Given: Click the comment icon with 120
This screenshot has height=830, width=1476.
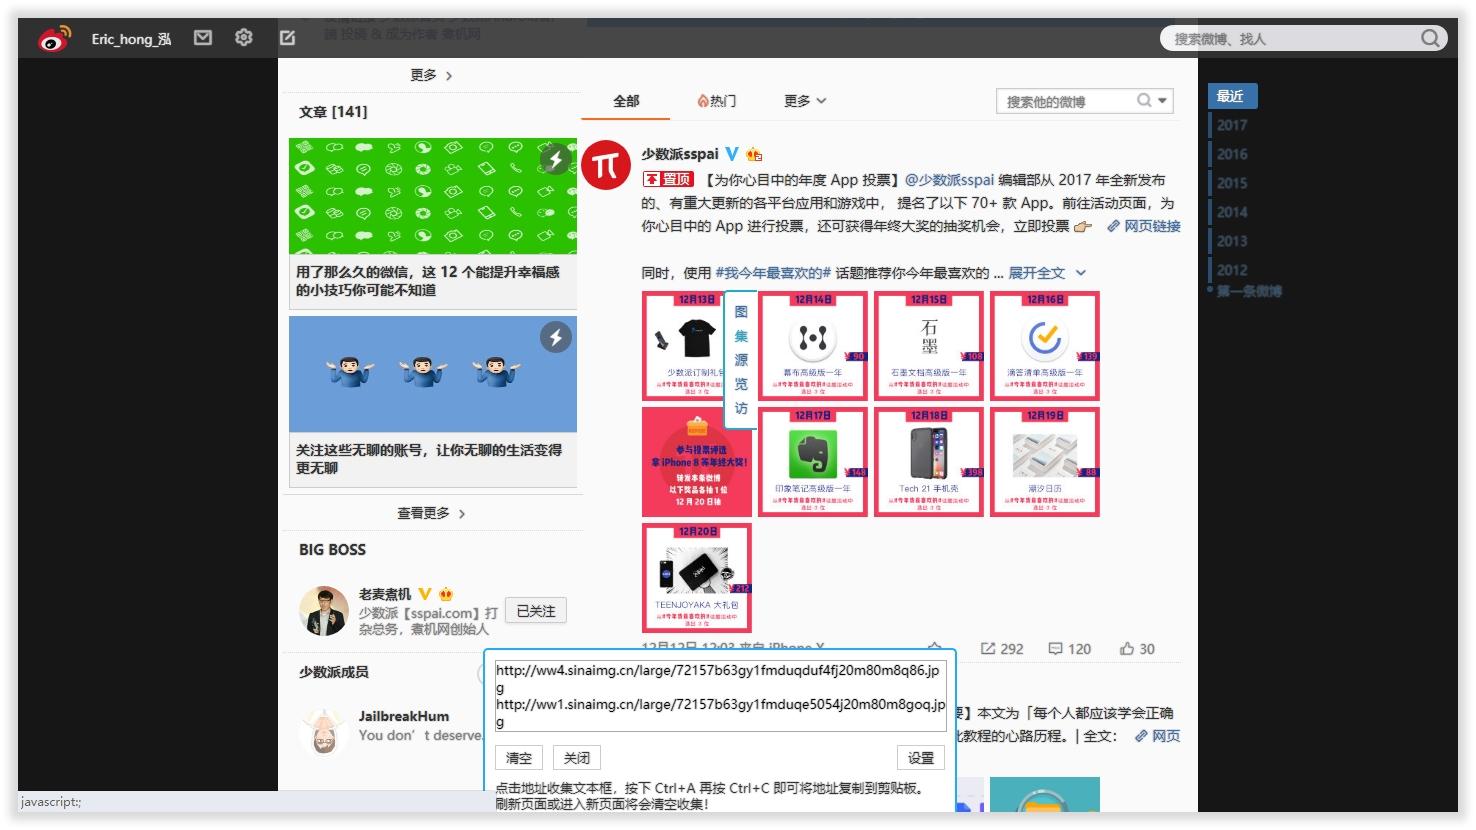Looking at the screenshot, I should 1055,648.
